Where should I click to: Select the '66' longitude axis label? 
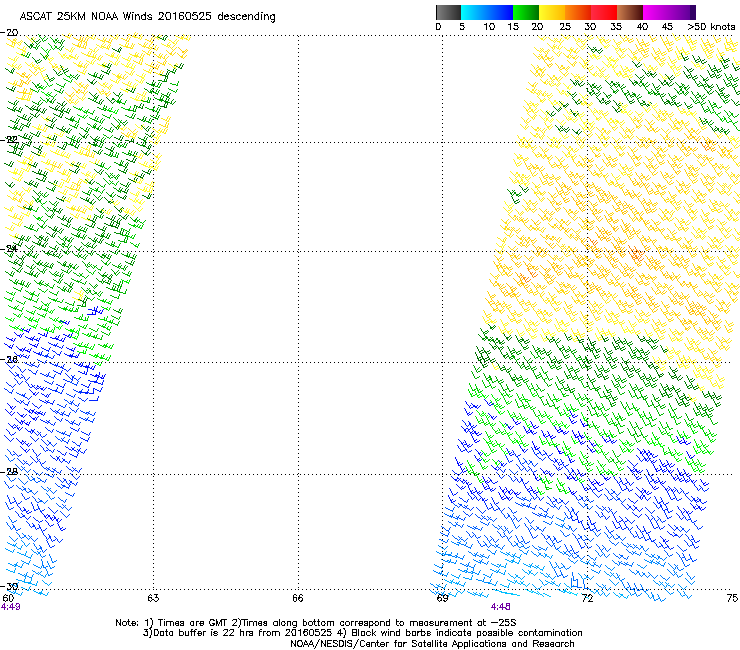coord(297,598)
